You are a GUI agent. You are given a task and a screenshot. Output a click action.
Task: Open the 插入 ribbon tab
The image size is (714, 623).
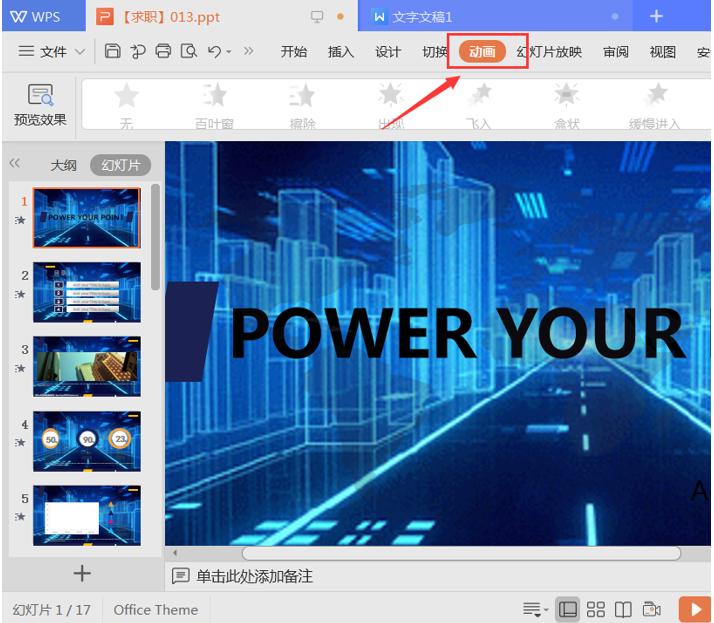(341, 52)
